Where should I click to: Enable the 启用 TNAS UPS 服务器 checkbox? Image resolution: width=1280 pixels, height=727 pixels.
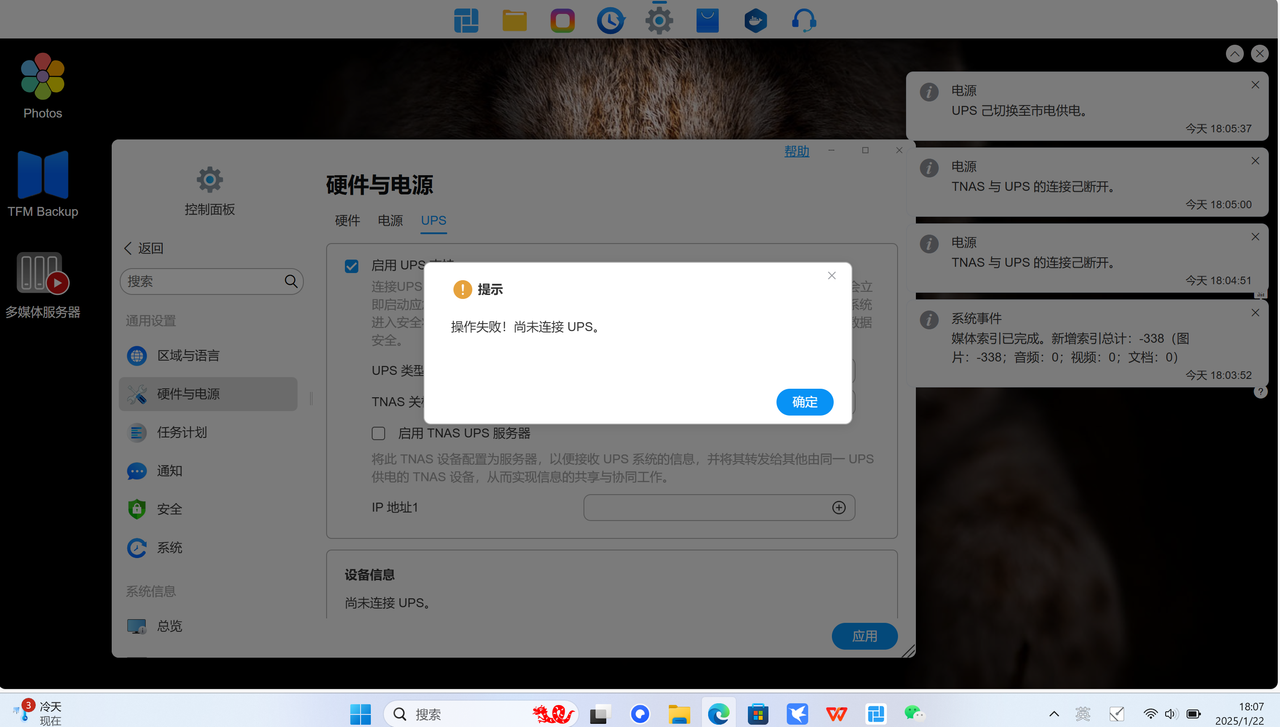tap(378, 433)
